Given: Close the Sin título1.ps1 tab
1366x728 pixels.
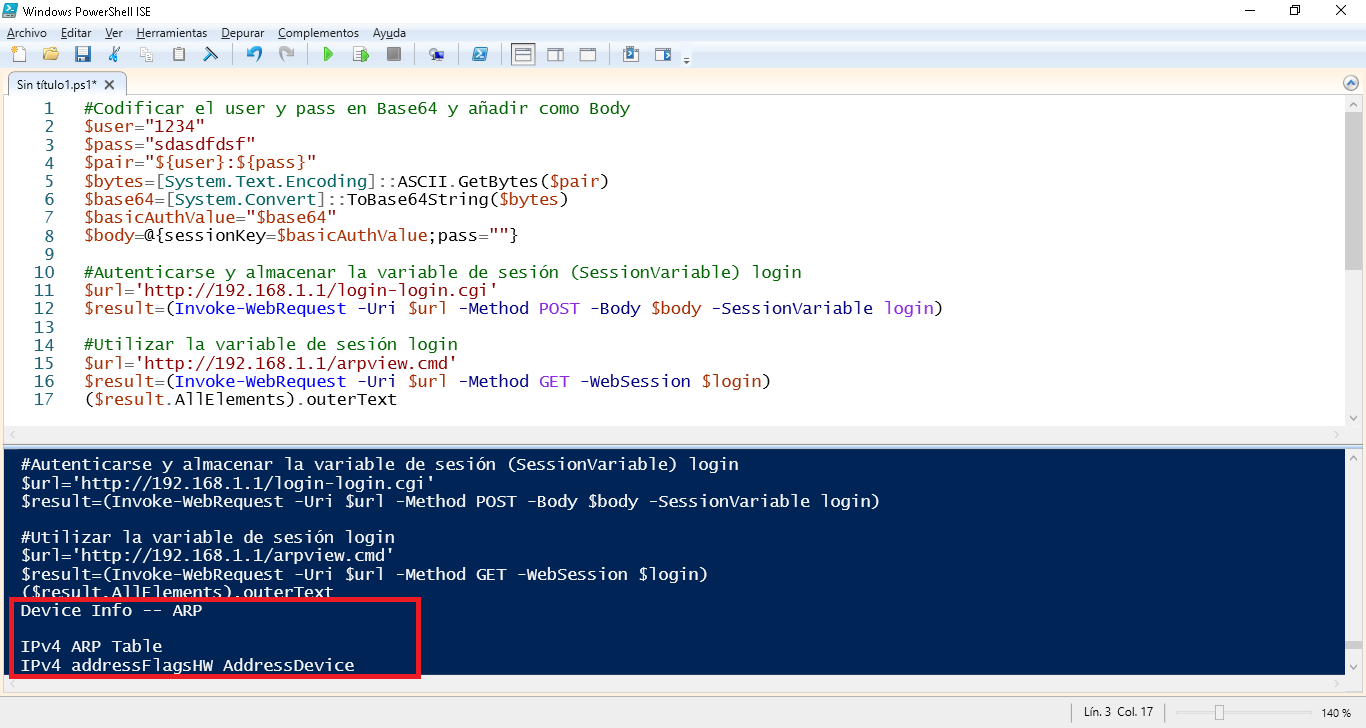Looking at the screenshot, I should [x=110, y=85].
